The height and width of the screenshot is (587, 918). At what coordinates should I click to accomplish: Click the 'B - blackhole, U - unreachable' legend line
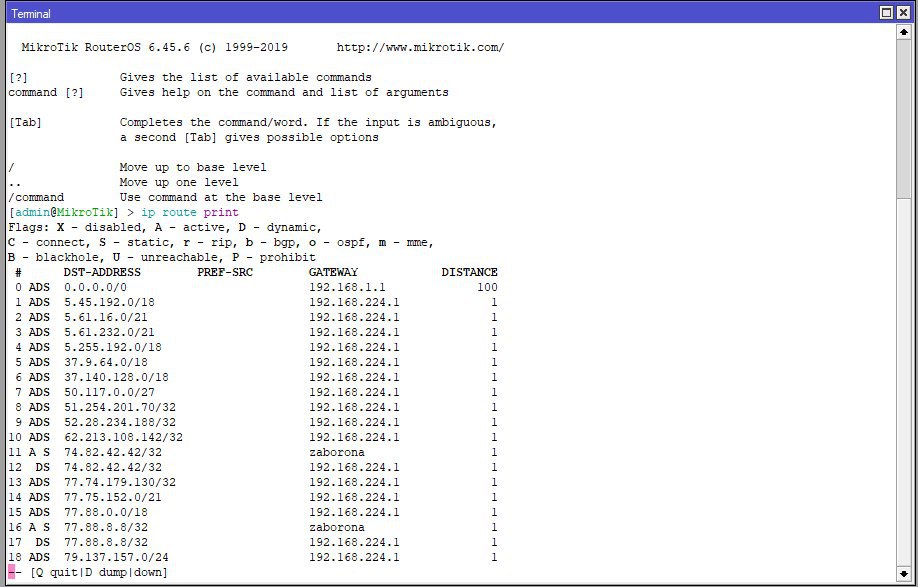pos(162,258)
